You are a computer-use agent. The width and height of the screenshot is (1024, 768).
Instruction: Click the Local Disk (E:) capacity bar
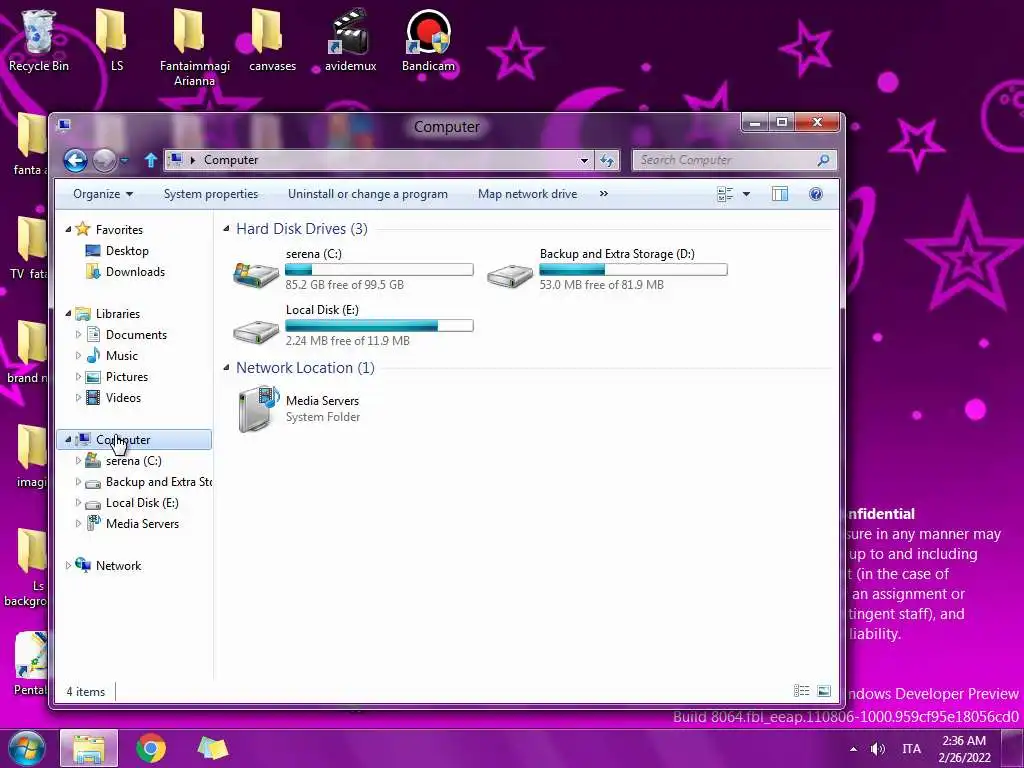tap(379, 325)
